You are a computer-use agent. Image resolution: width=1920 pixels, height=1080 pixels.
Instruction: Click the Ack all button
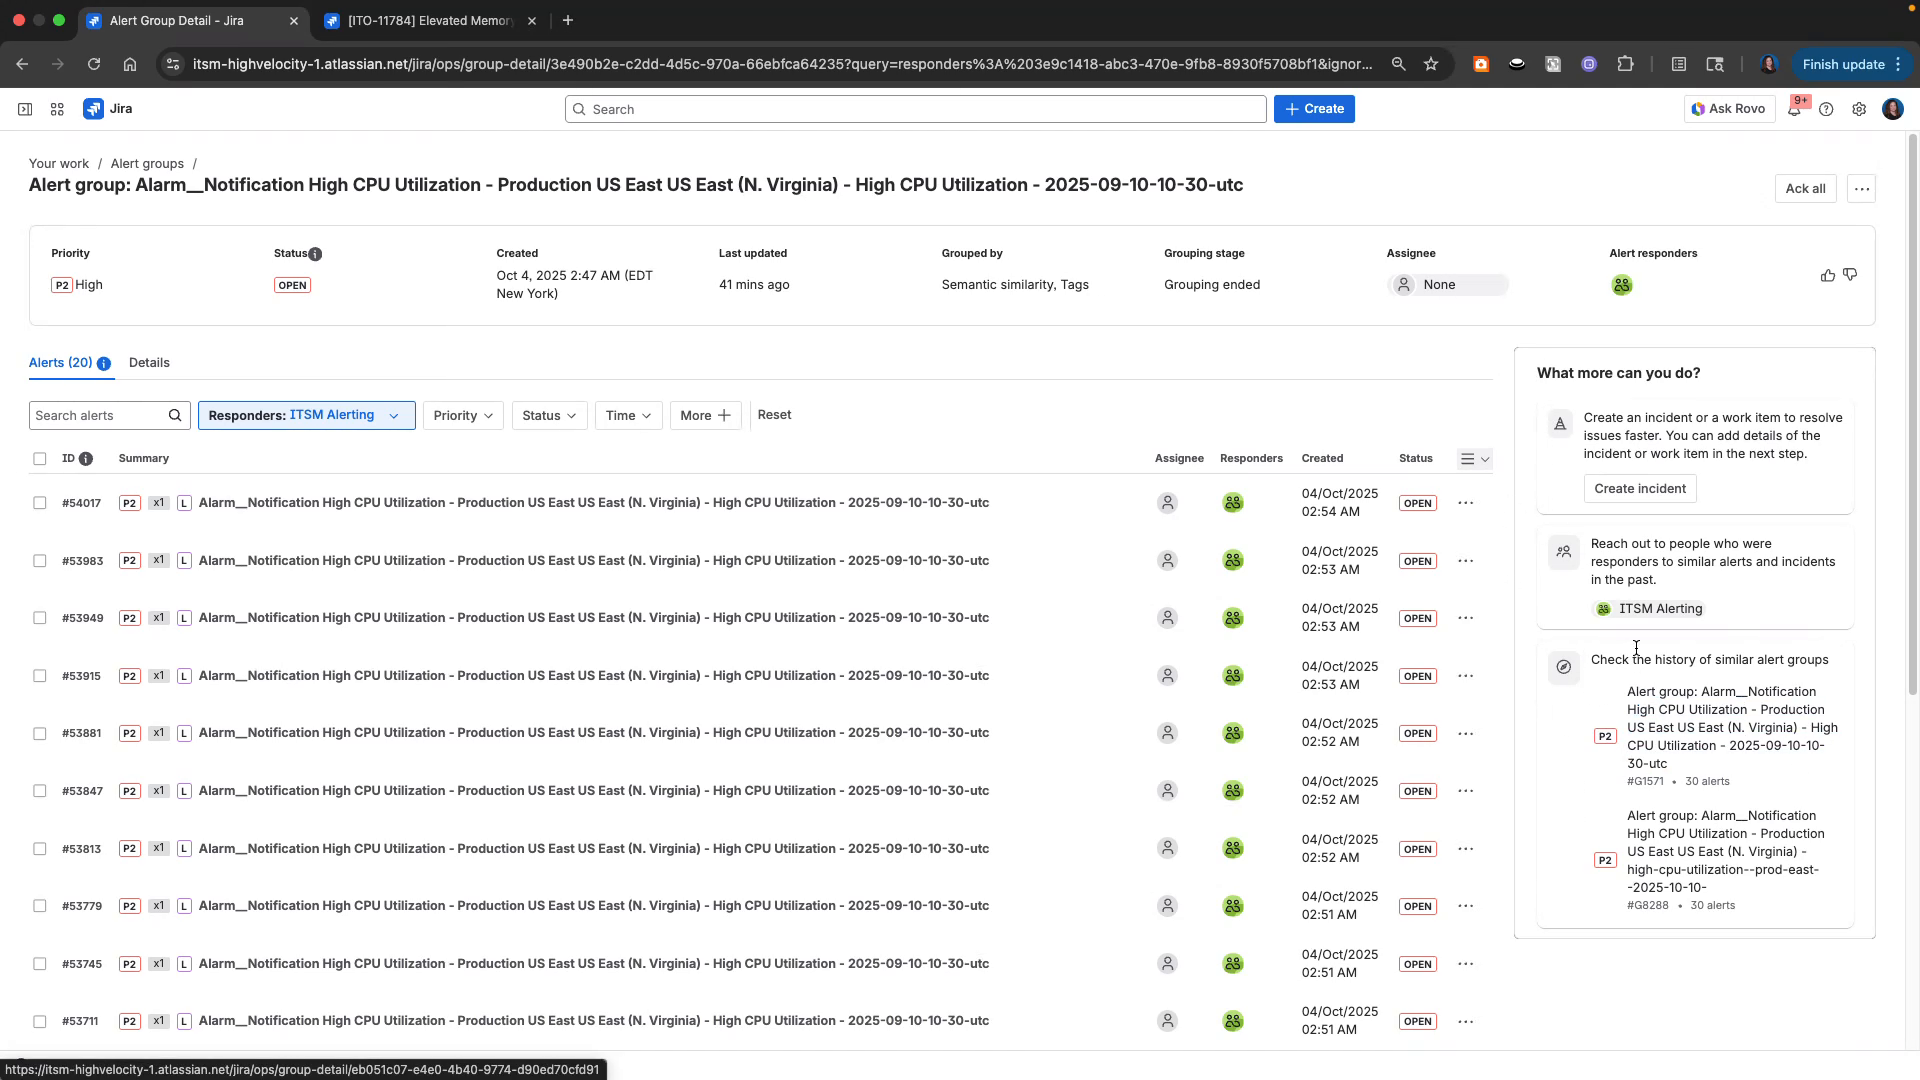click(x=1804, y=188)
